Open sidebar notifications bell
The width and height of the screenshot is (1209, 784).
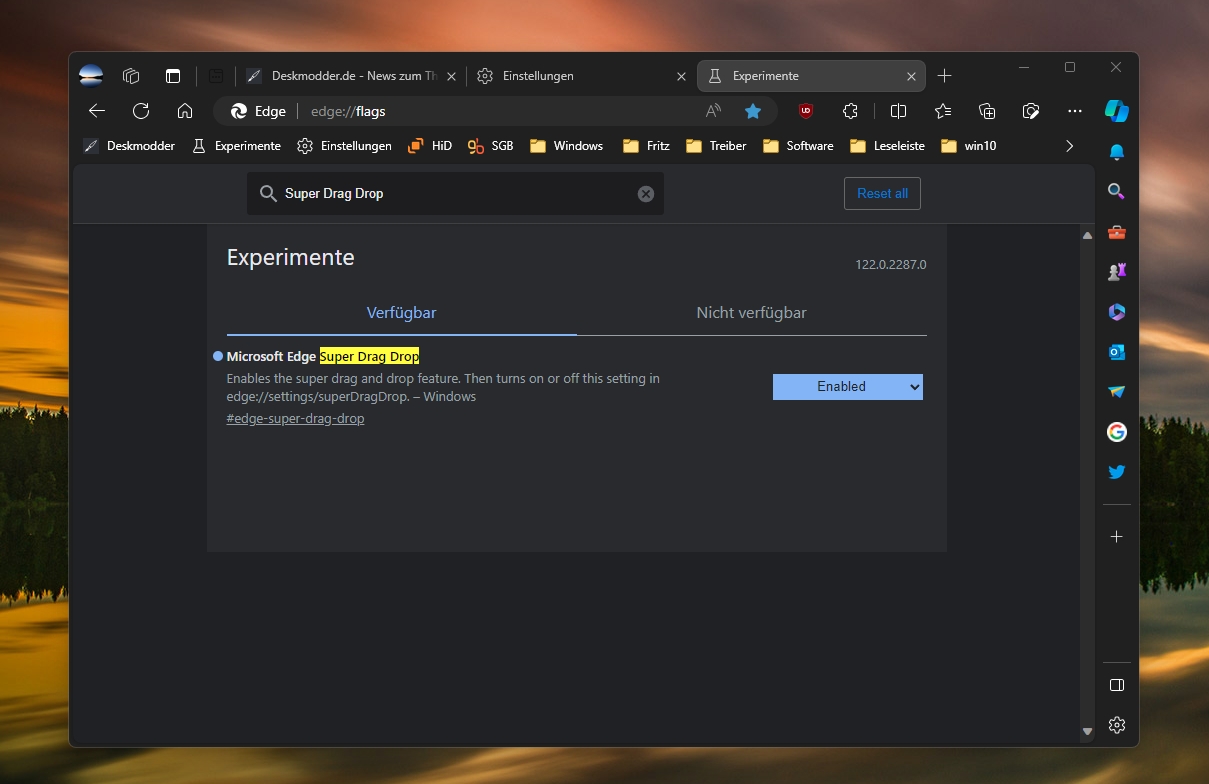coord(1117,152)
